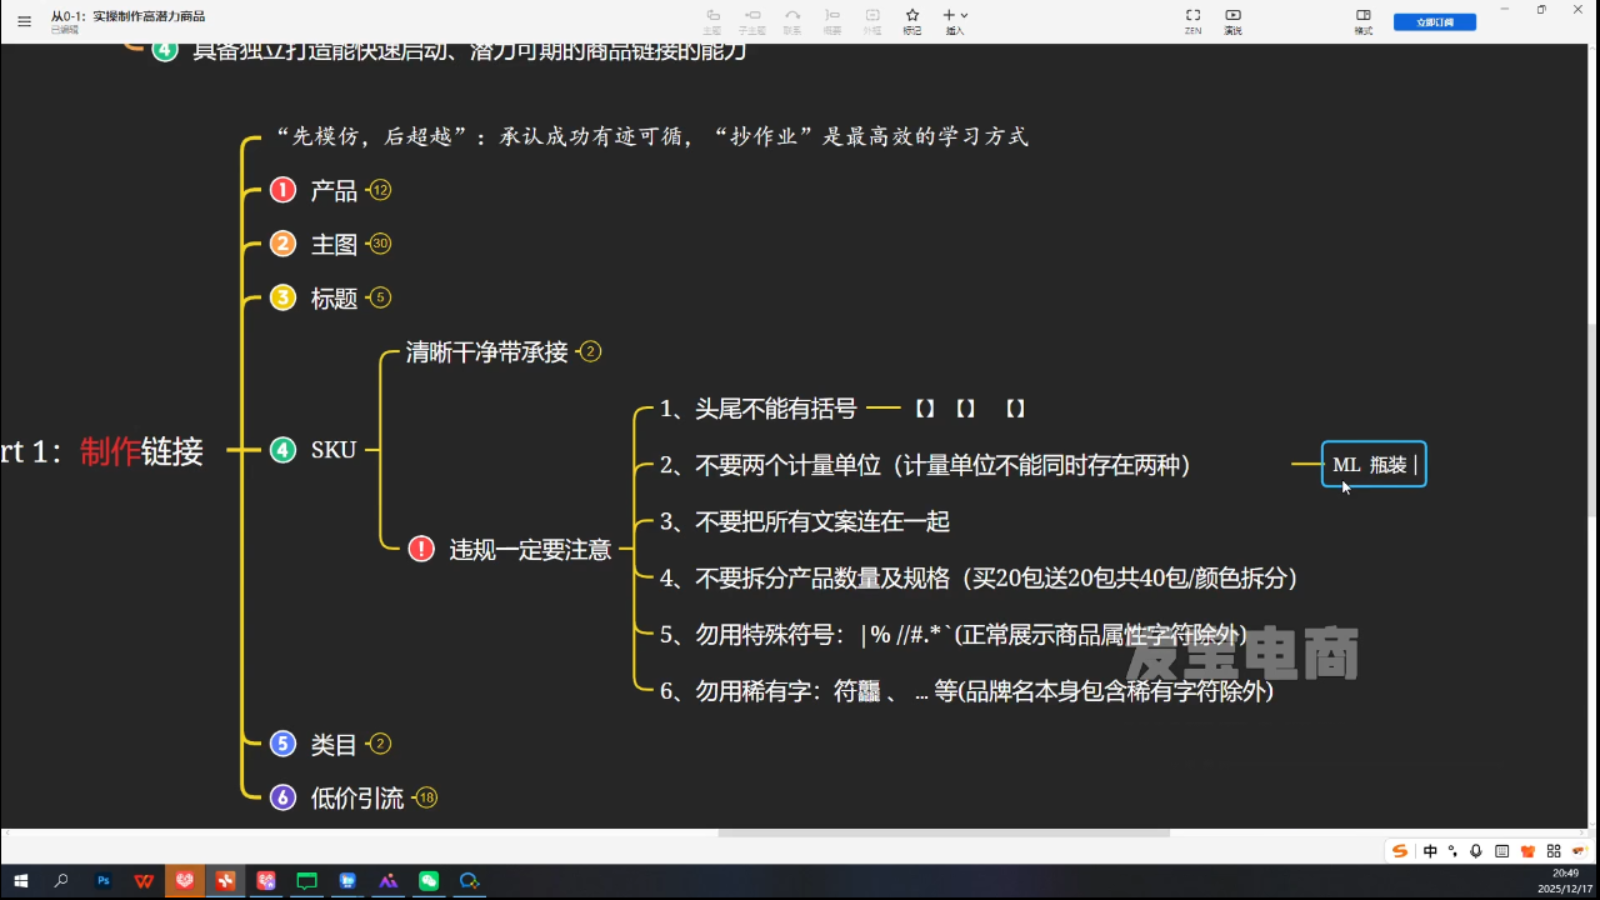Expand the 产品 node's 12 collapsed subtopics
Image resolution: width=1600 pixels, height=900 pixels.
[x=380, y=190]
